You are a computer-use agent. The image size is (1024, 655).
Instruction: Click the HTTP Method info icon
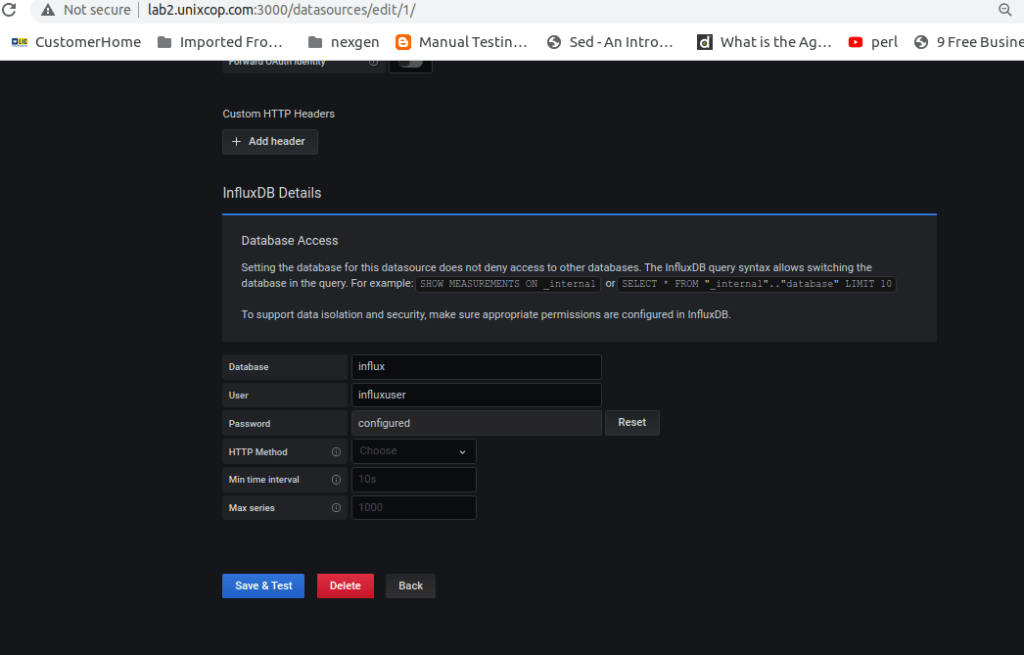(x=336, y=452)
